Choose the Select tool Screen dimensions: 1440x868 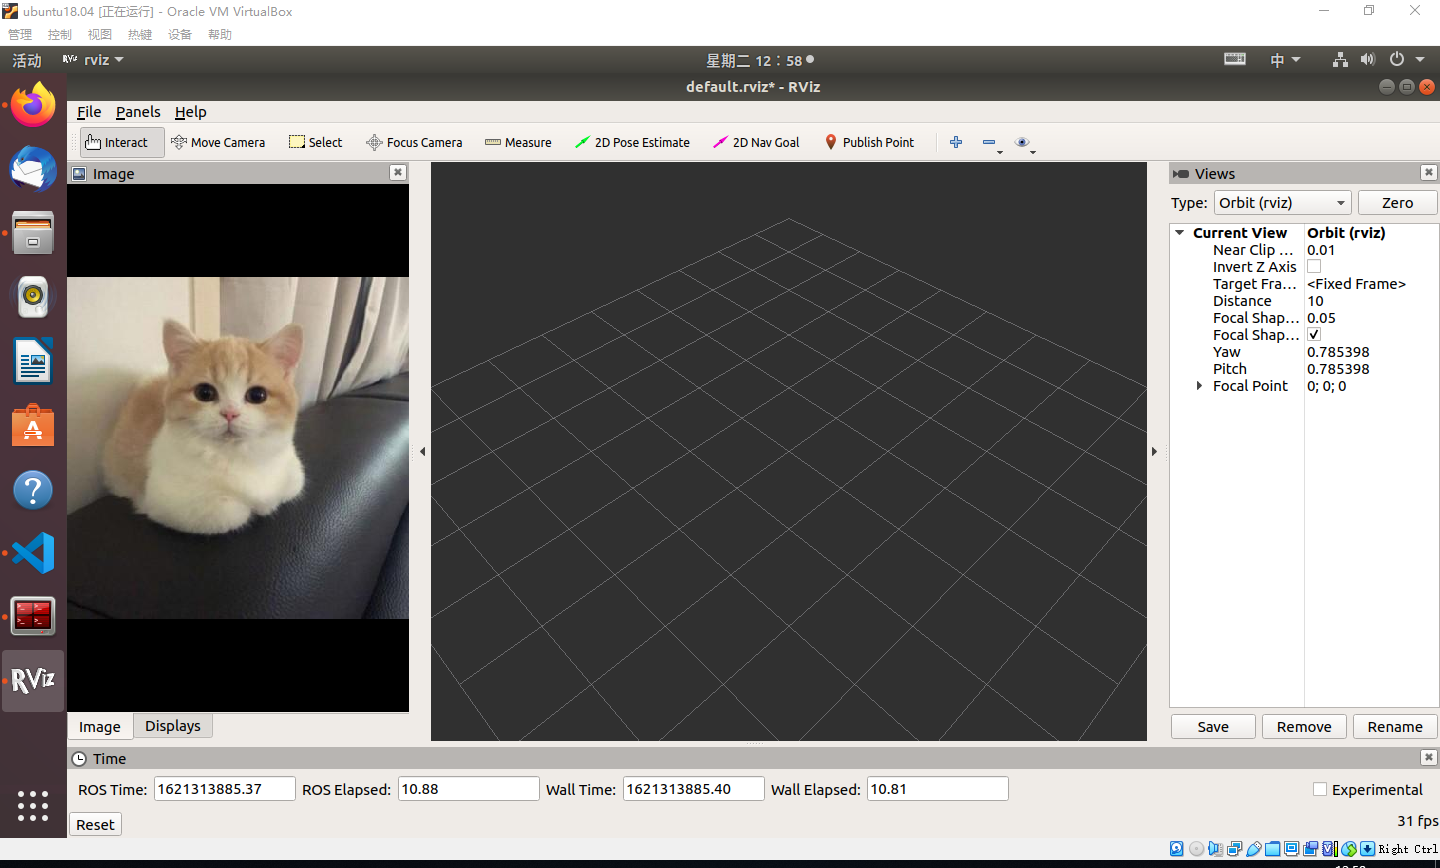[x=315, y=142]
